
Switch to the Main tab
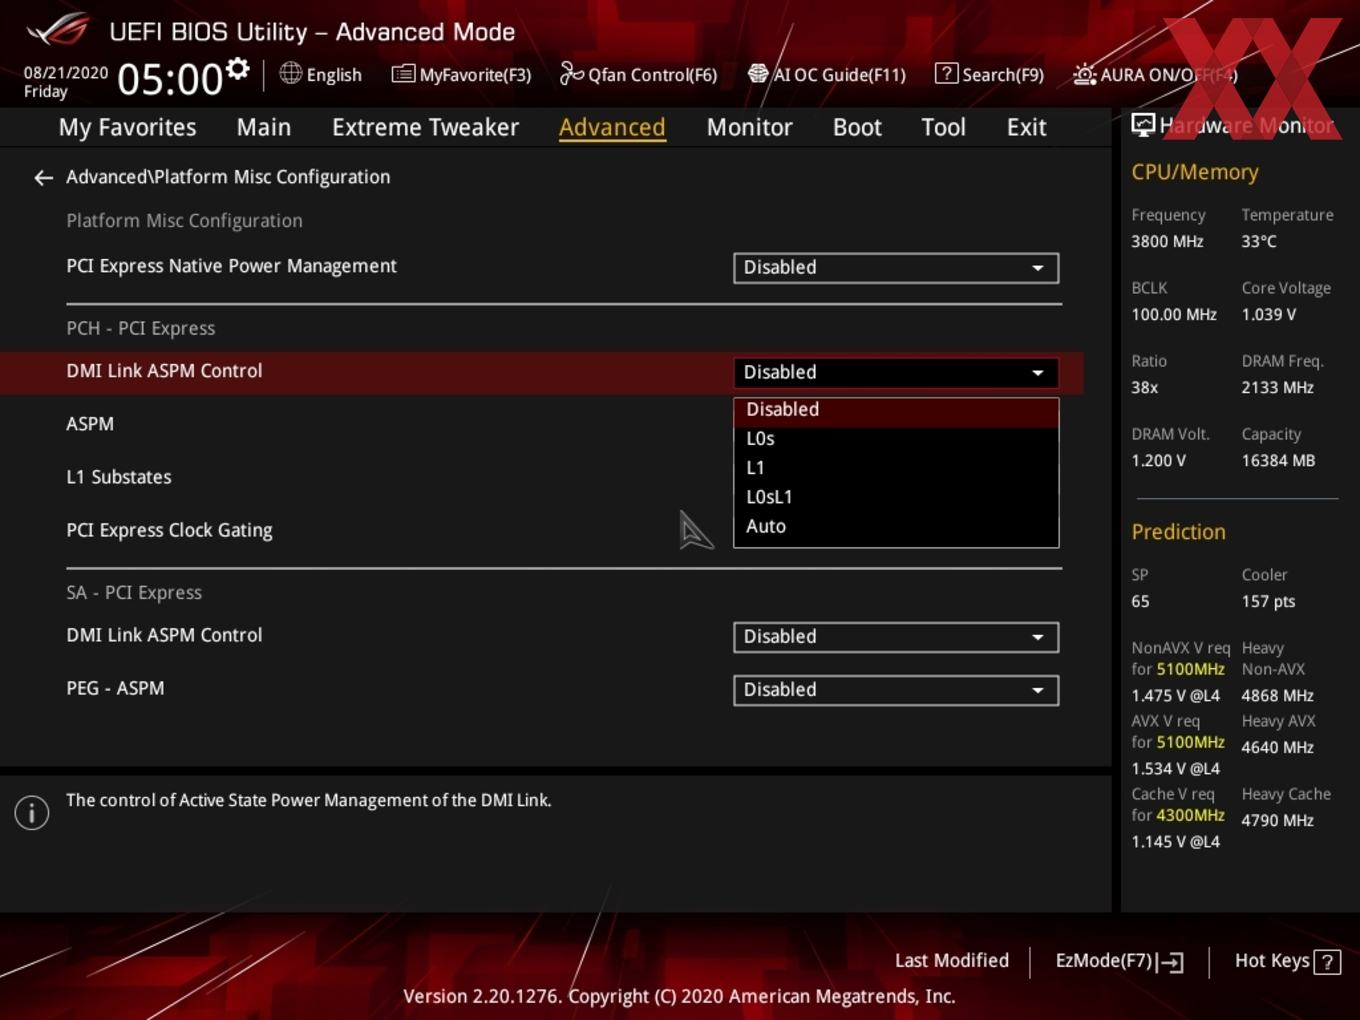[264, 127]
